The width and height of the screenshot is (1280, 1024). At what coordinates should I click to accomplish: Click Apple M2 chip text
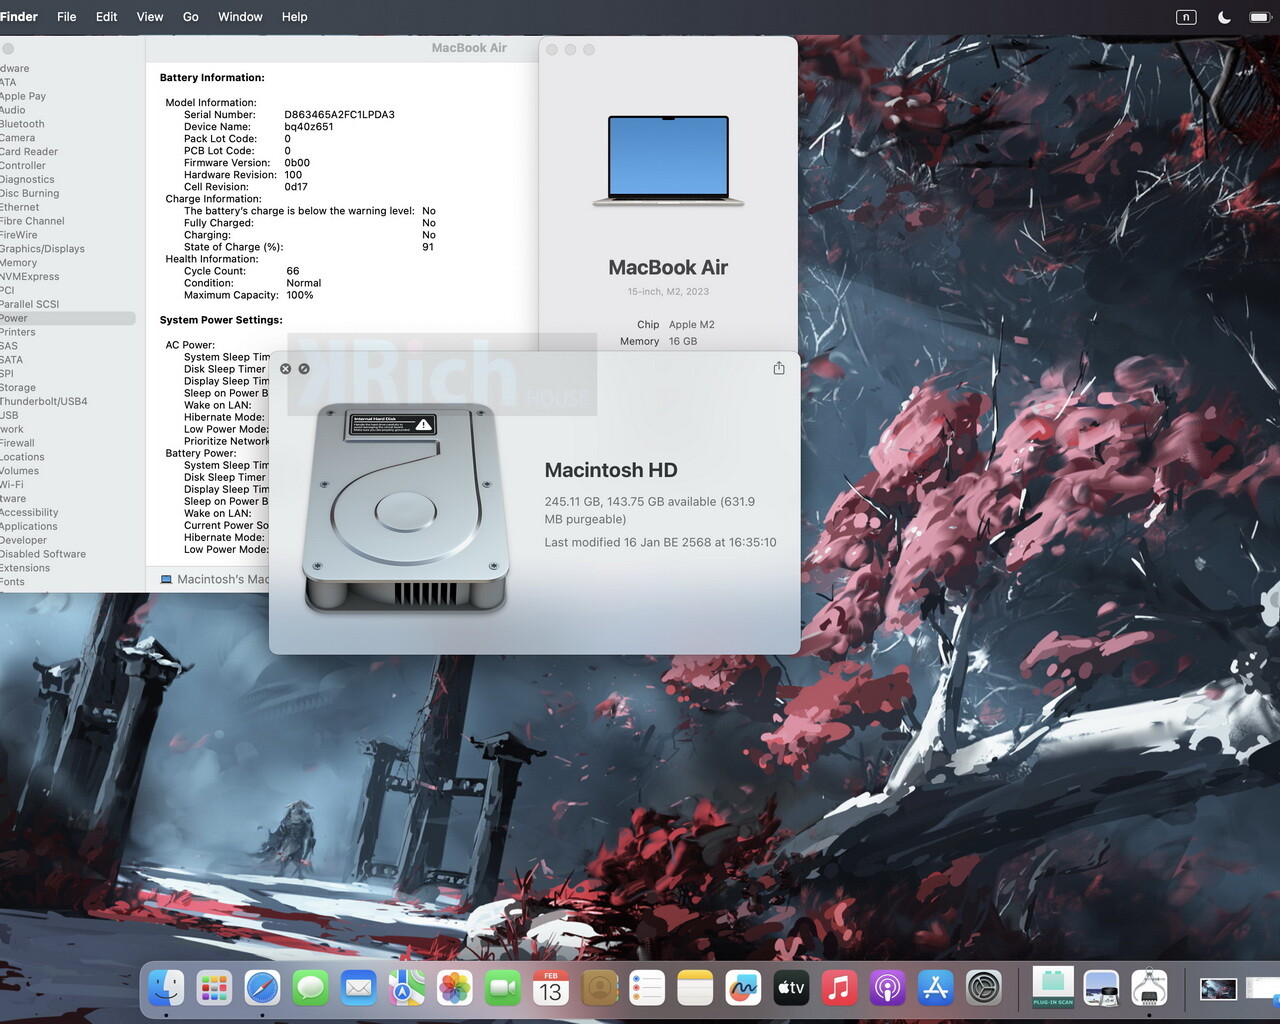tap(692, 325)
